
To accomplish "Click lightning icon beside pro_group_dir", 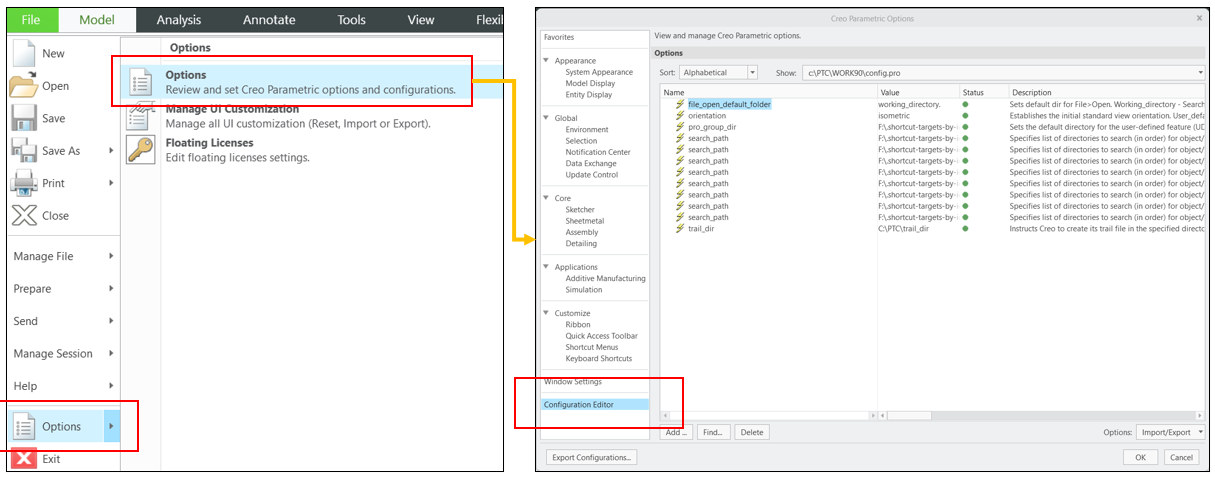I will coord(681,127).
